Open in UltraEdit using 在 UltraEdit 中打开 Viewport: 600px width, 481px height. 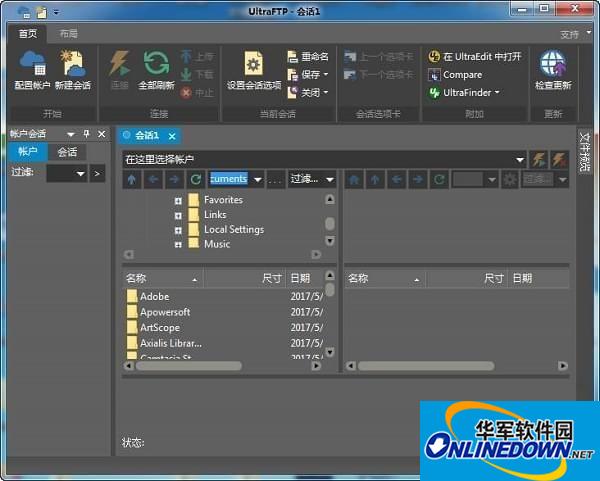click(474, 57)
